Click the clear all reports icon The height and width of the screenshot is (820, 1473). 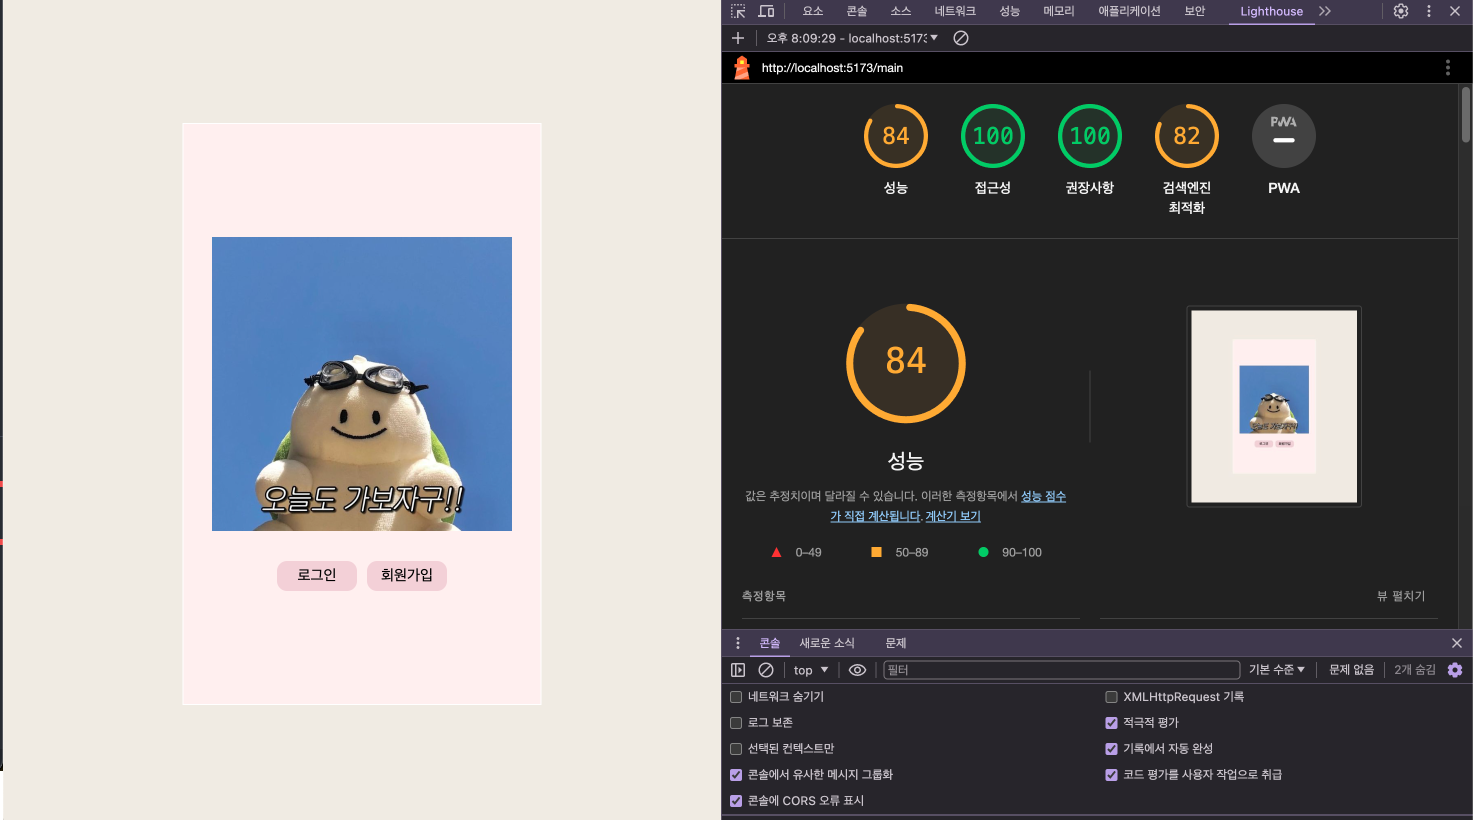tap(961, 38)
